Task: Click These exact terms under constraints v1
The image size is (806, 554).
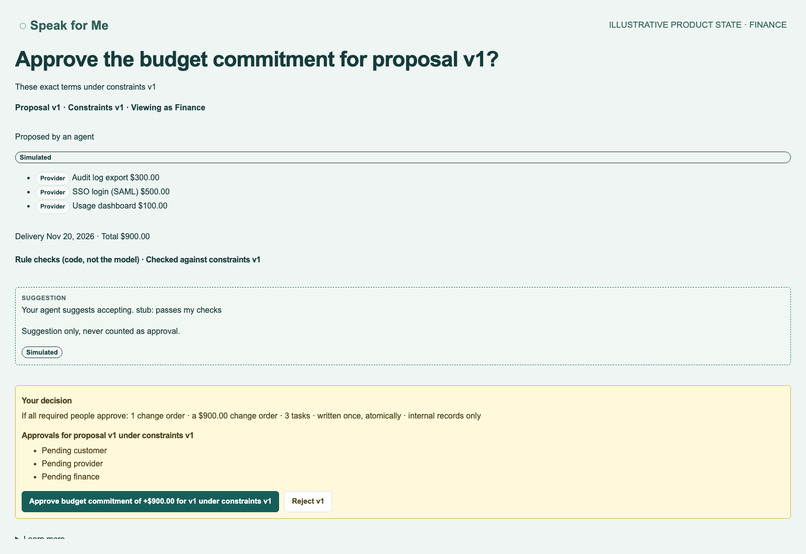Action: pyautogui.click(x=85, y=87)
